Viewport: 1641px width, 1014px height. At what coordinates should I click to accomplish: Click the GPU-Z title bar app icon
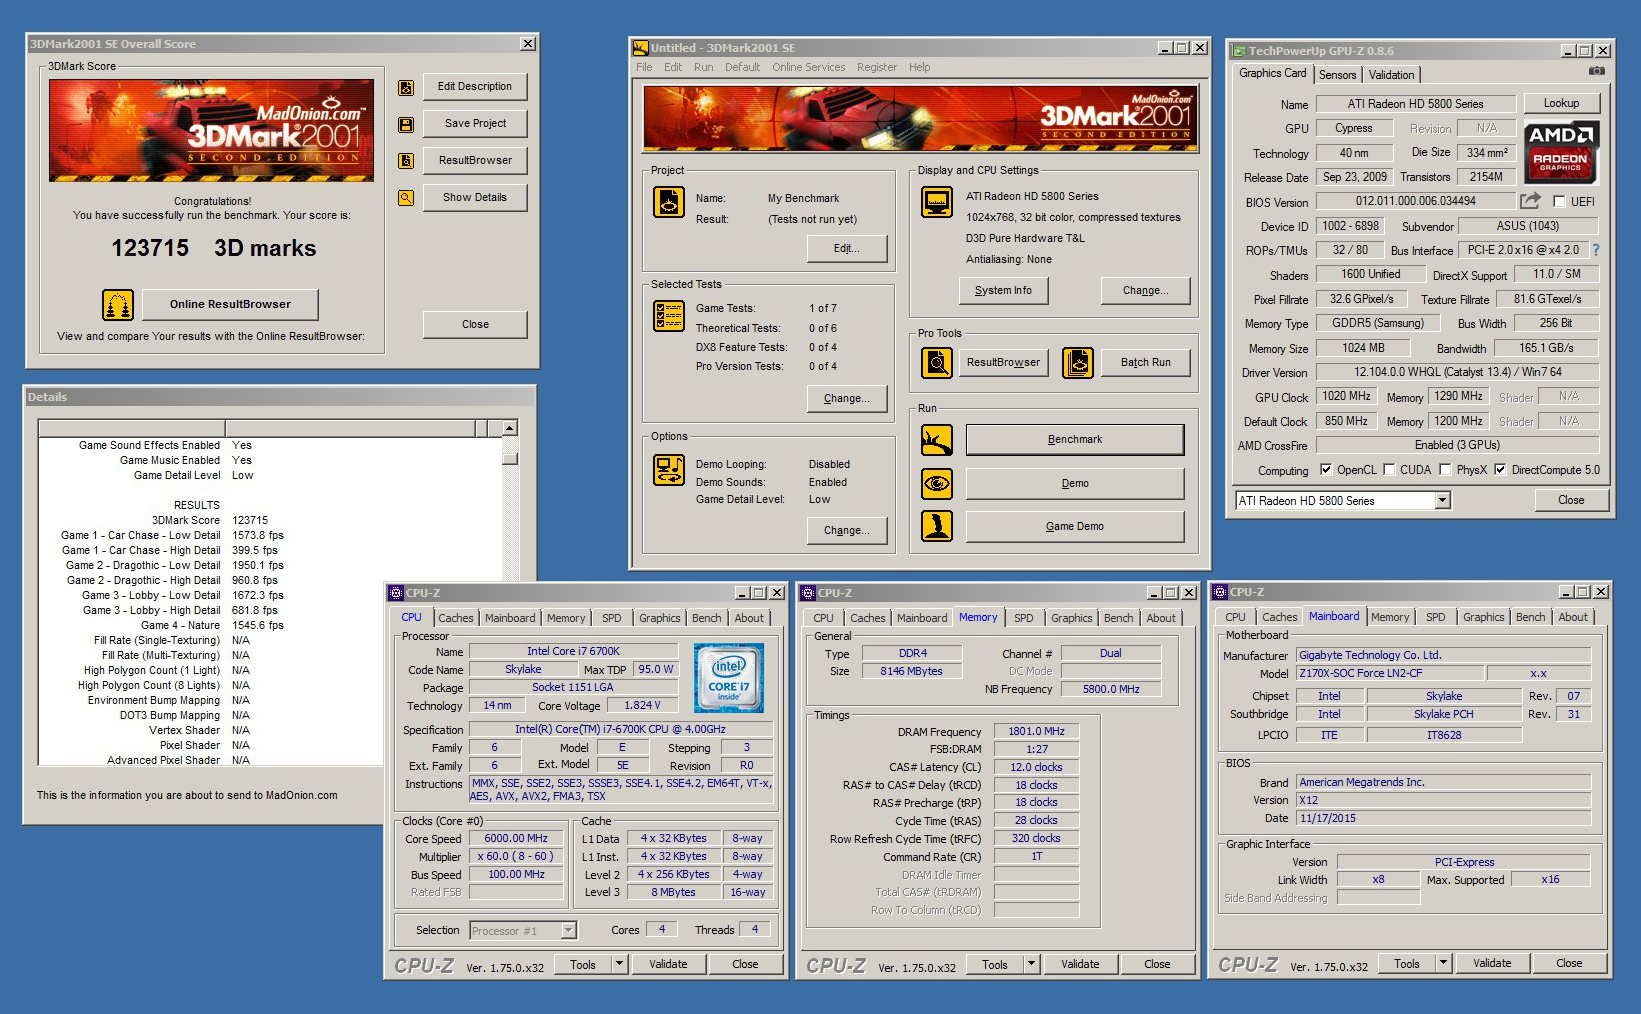pos(1239,51)
